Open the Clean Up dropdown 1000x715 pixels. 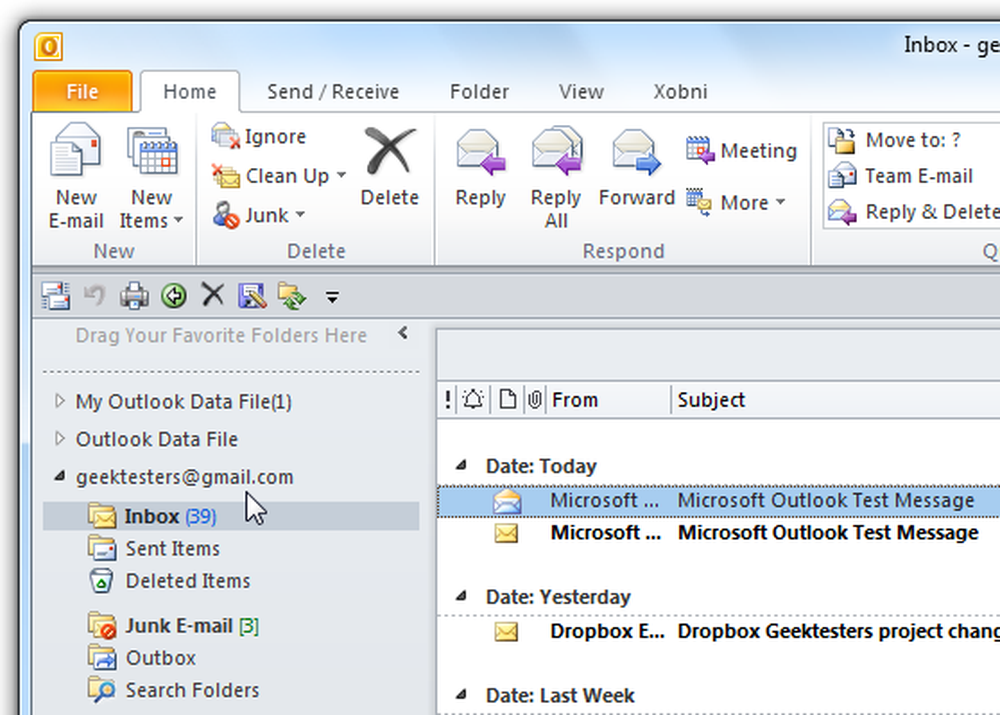pos(279,175)
